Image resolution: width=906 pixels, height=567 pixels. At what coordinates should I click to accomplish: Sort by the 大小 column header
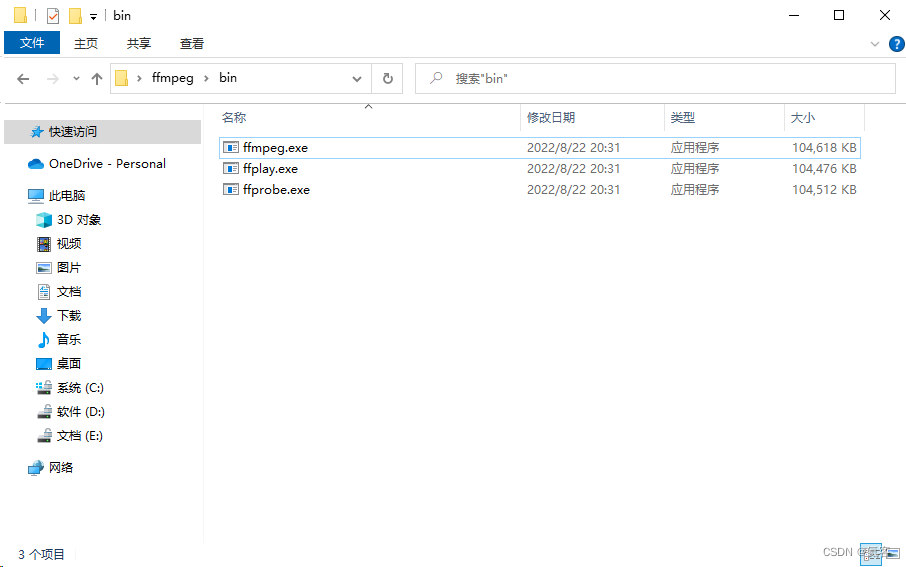point(803,117)
